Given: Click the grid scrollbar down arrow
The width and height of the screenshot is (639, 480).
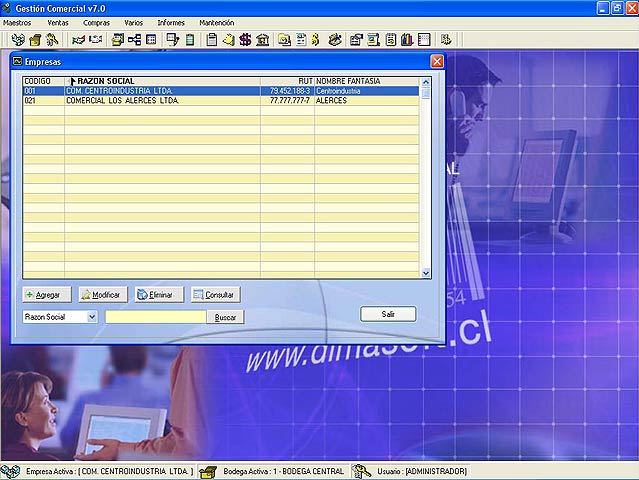Looking at the screenshot, I should pos(426,272).
